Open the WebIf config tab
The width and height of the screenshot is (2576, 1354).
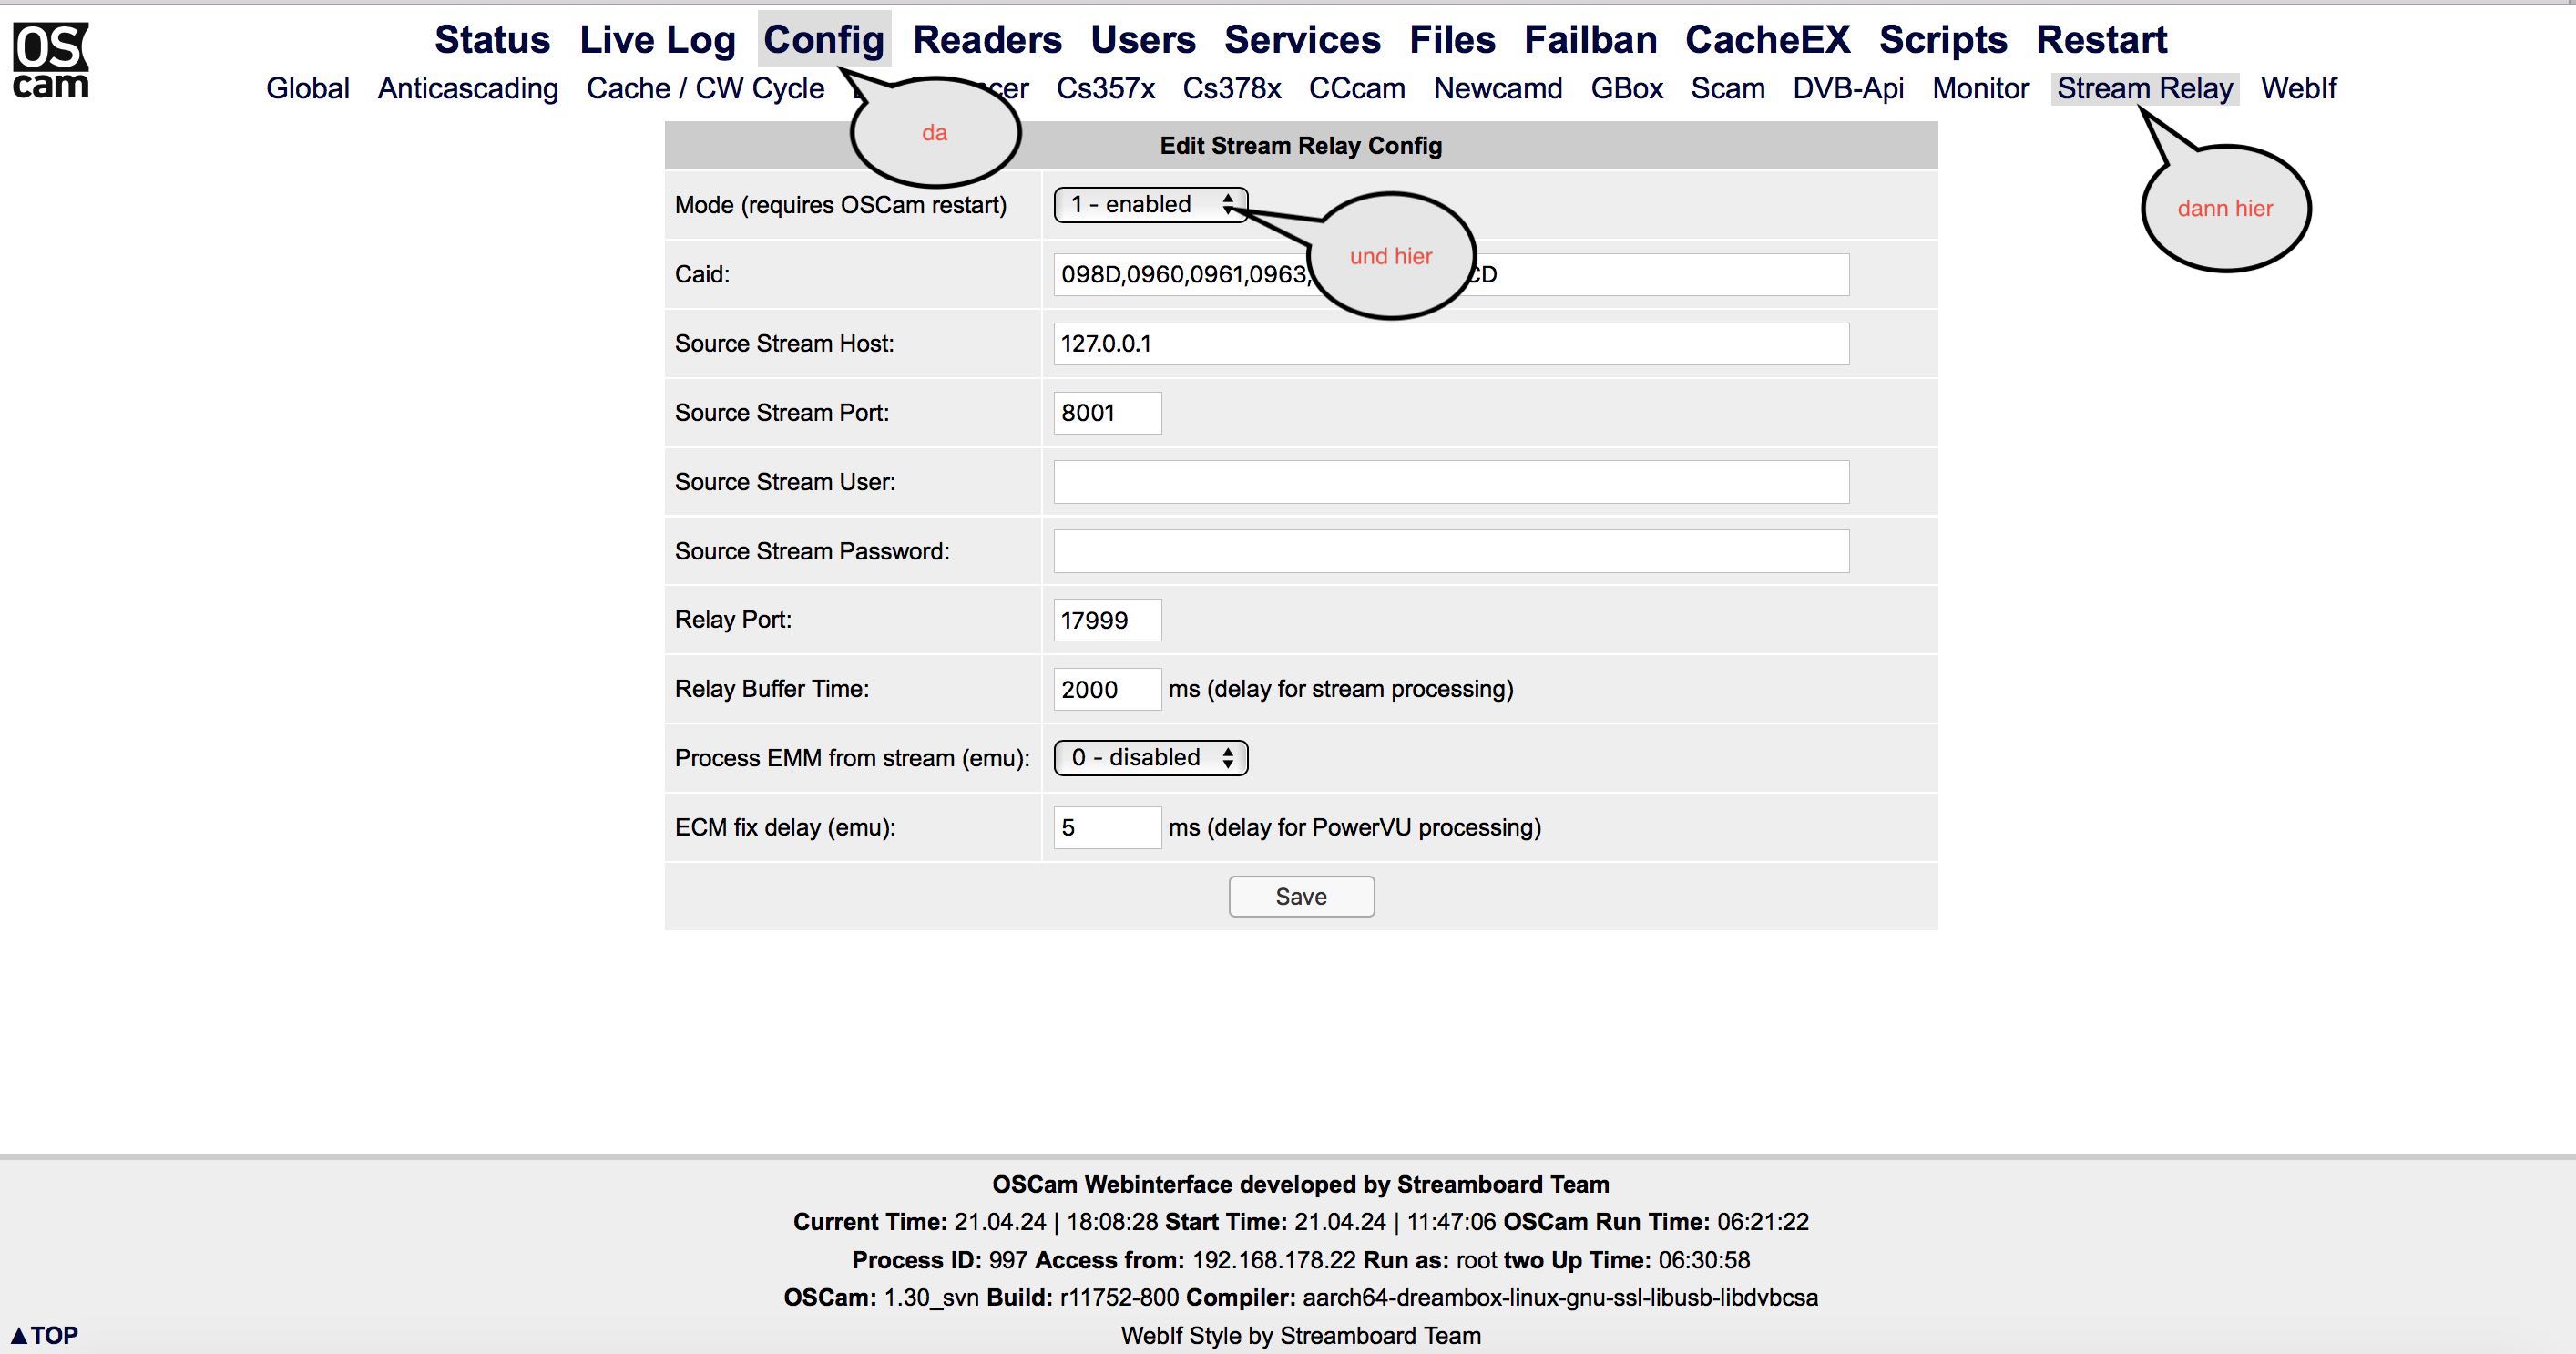[x=2298, y=88]
